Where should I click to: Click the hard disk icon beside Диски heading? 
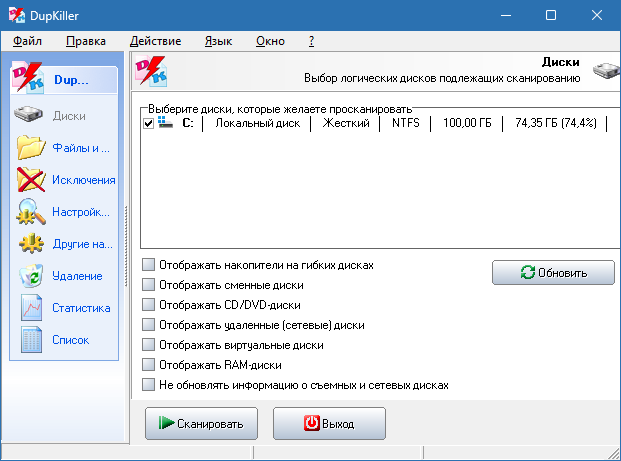click(x=606, y=70)
